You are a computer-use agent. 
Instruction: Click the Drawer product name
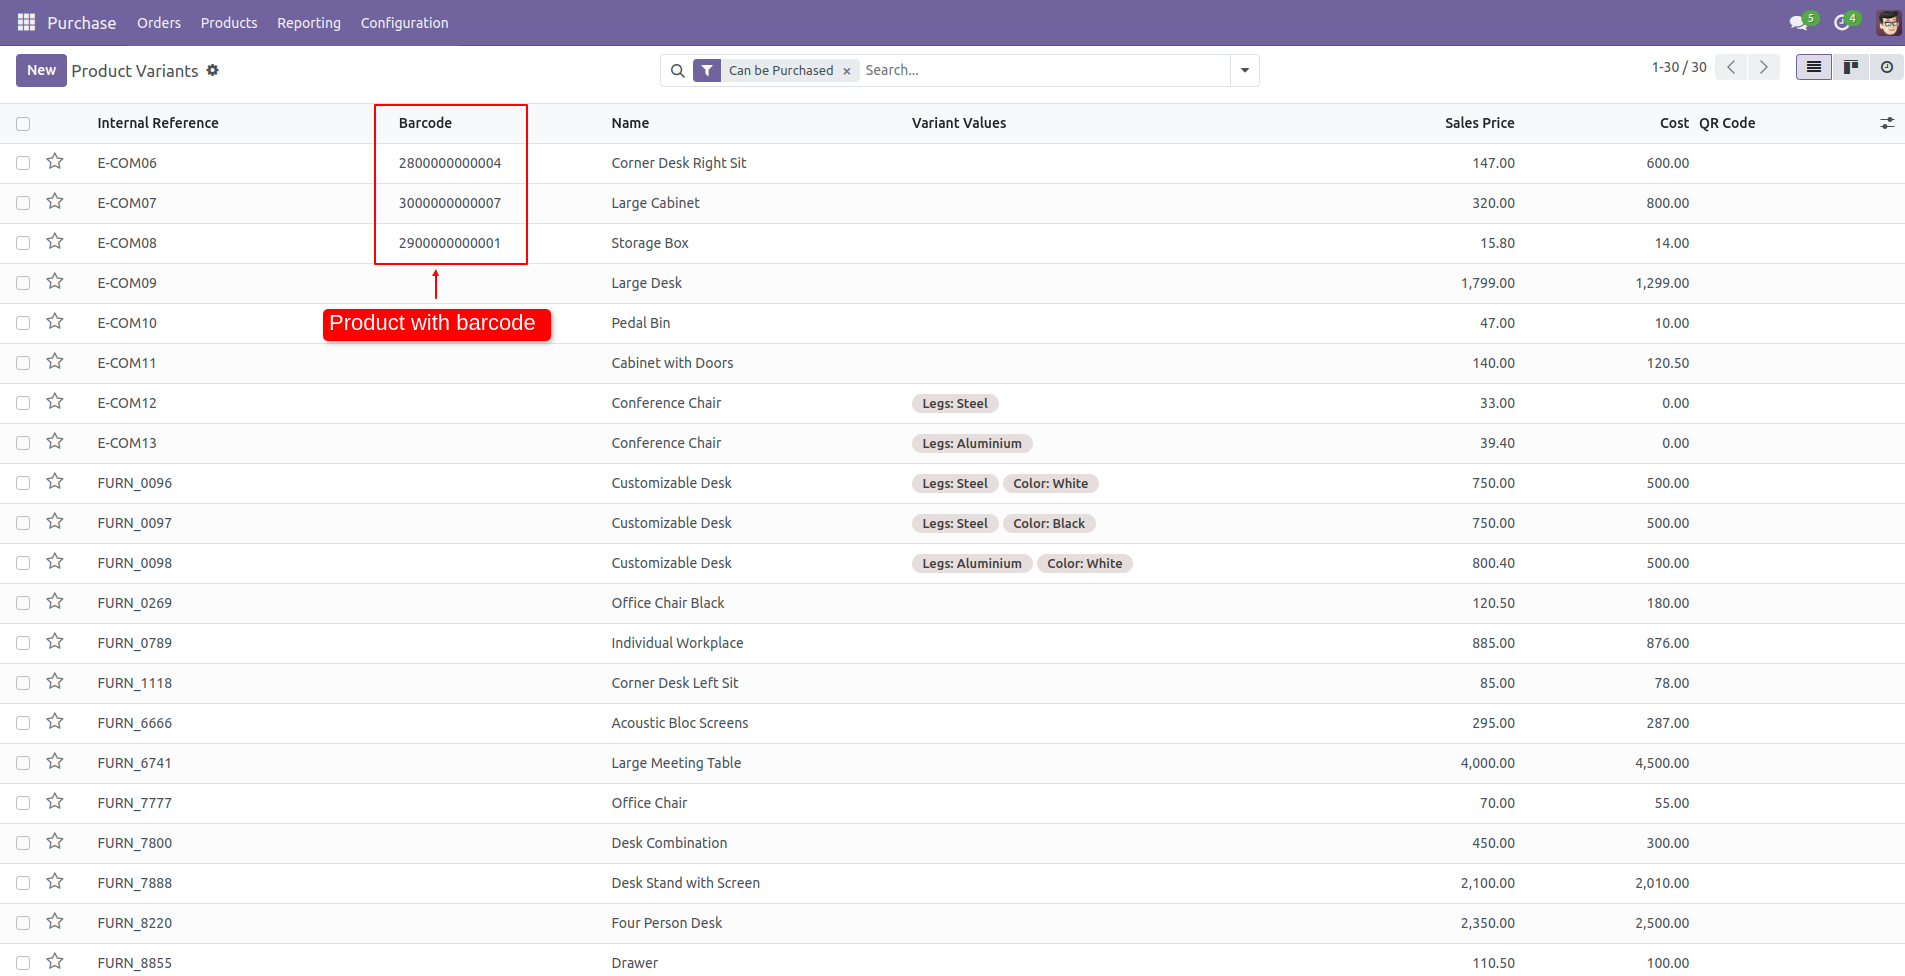(x=635, y=963)
